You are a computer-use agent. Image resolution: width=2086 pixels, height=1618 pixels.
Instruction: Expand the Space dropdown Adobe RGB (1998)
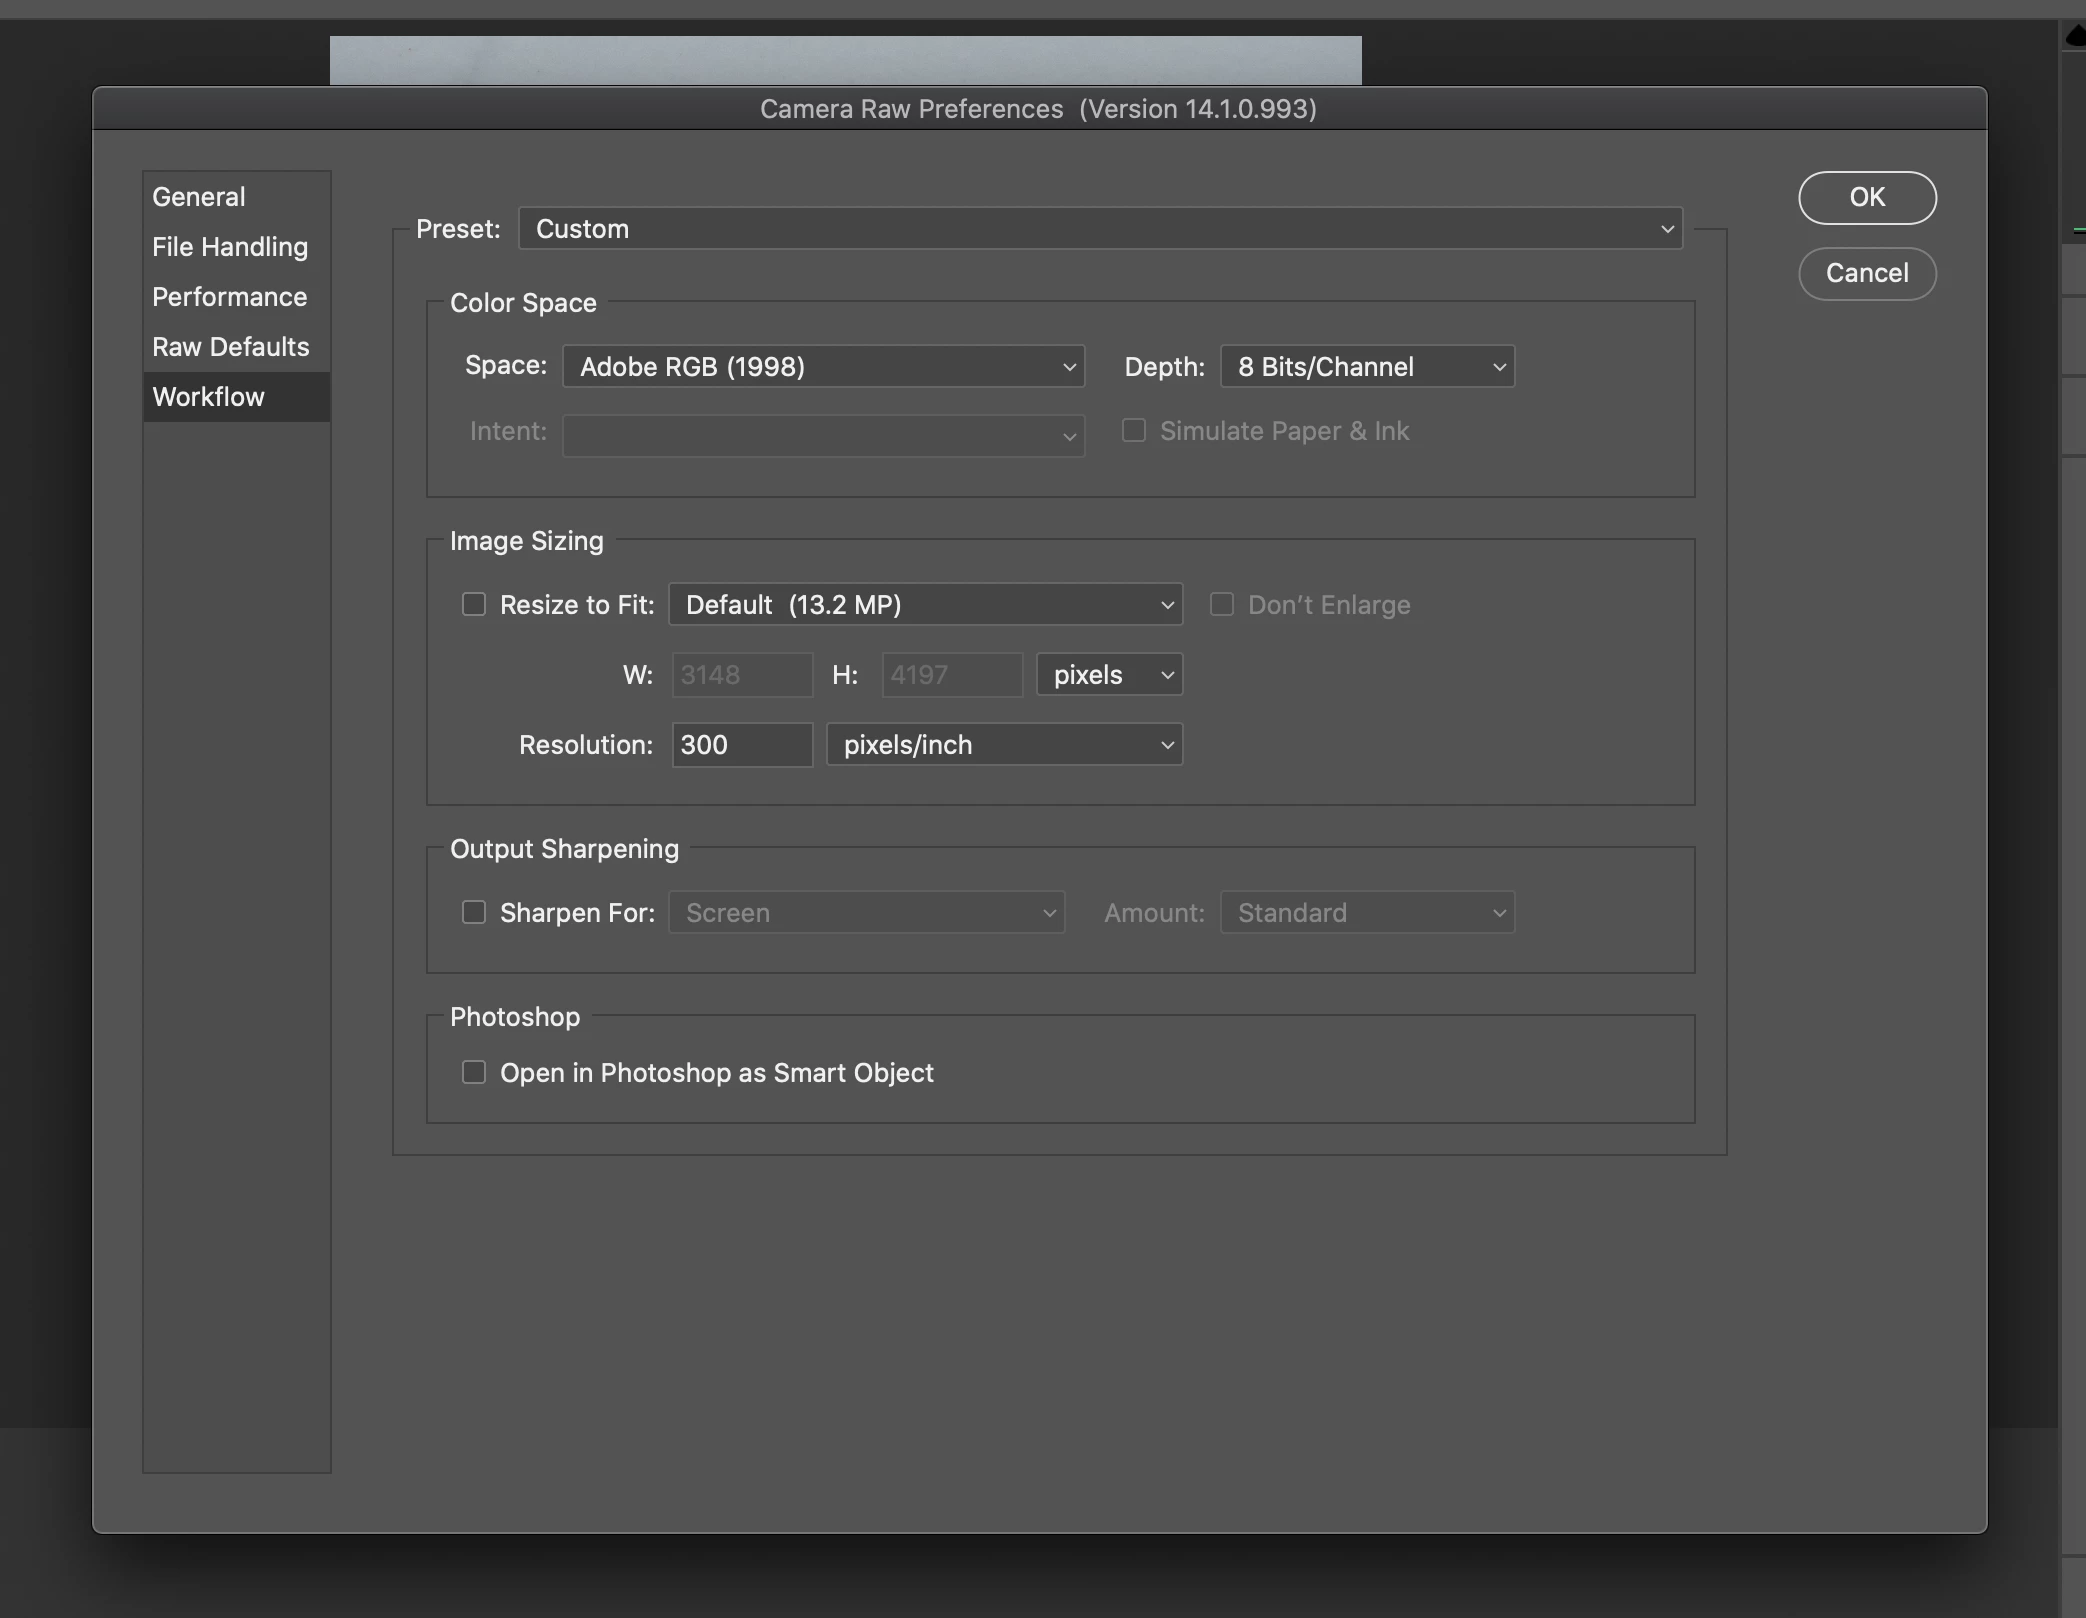coord(823,367)
